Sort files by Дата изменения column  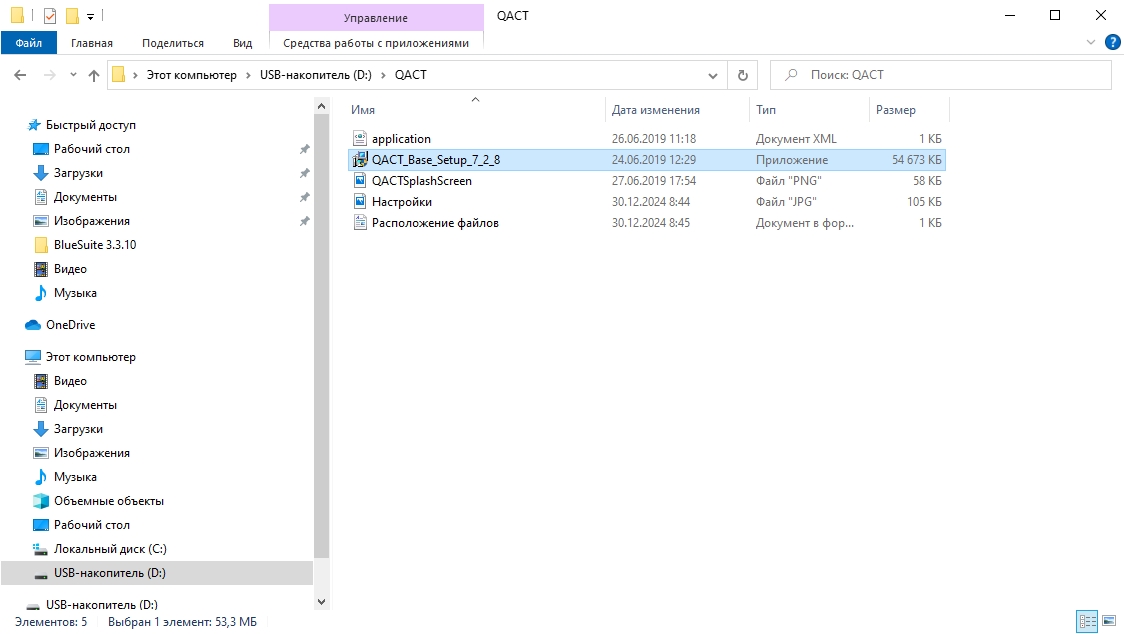tap(656, 110)
